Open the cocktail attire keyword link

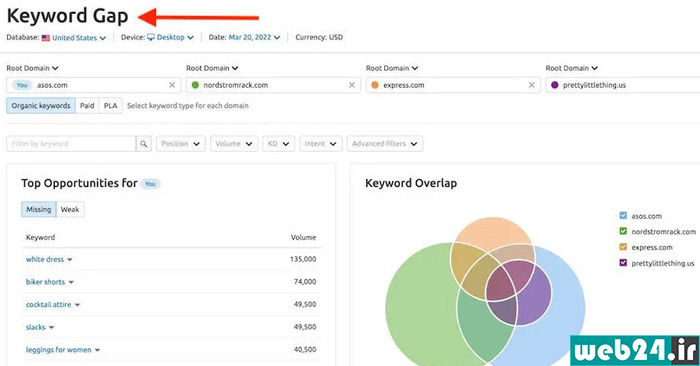tap(48, 304)
